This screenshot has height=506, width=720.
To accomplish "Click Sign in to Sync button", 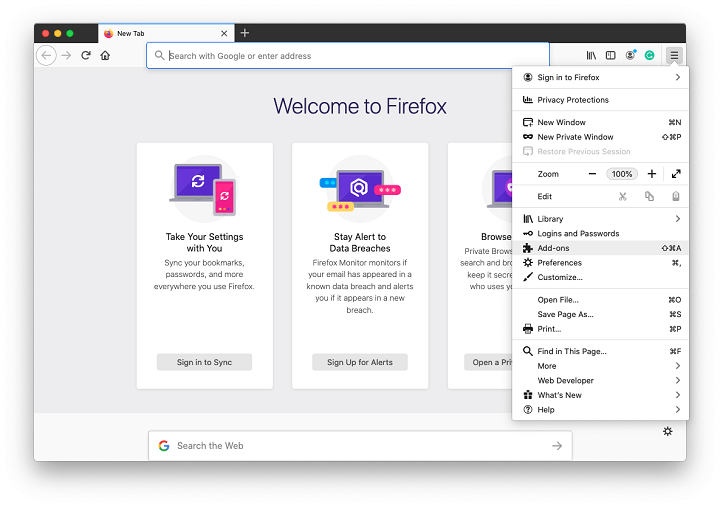I will 204,362.
